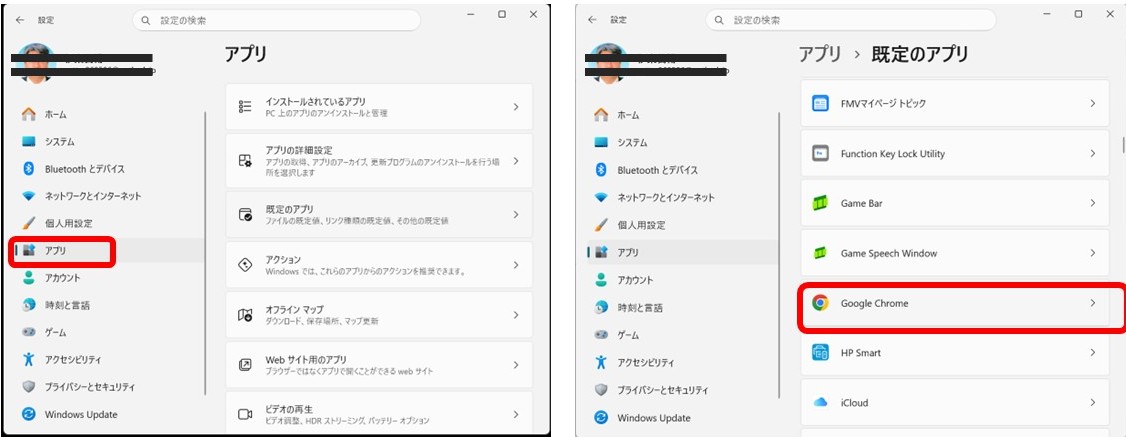Click the Game Bar app icon
The width and height of the screenshot is (1126, 437).
[x=820, y=203]
